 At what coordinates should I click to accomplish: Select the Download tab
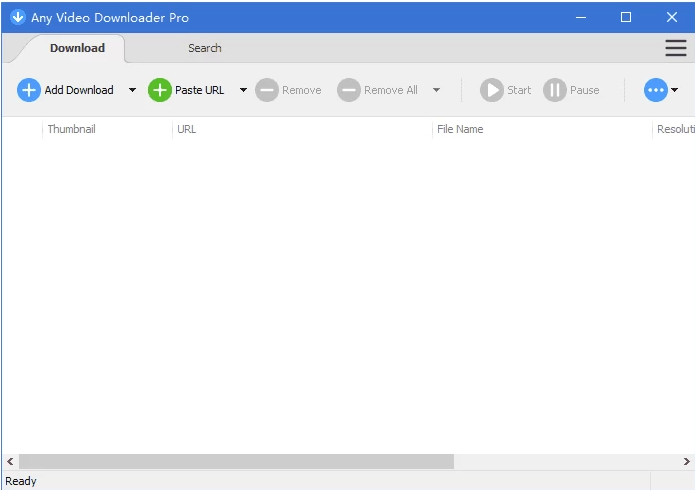pos(77,48)
